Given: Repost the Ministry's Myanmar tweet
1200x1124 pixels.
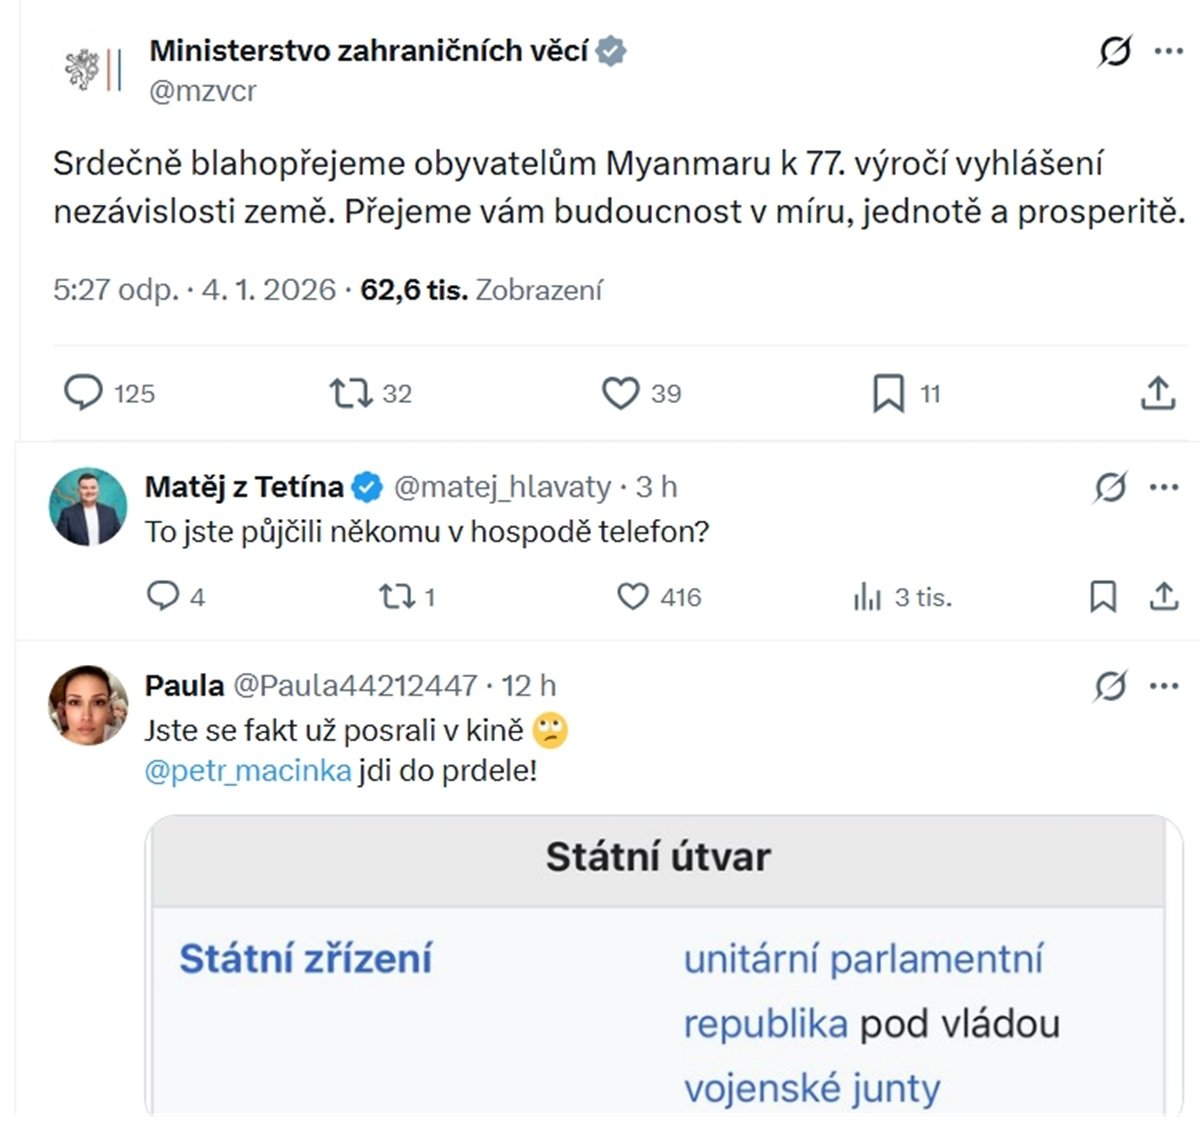Looking at the screenshot, I should tap(351, 393).
